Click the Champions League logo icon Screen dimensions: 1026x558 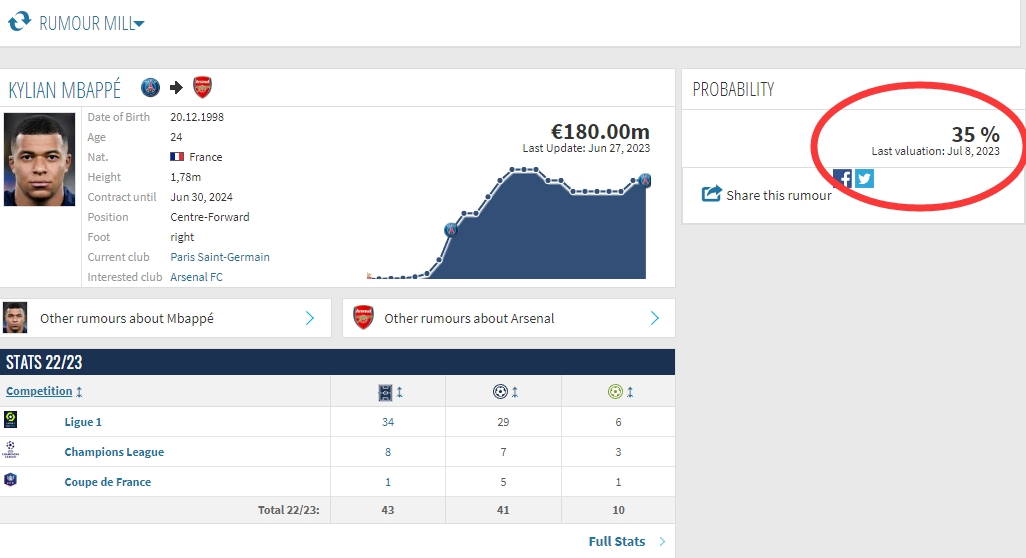10,449
